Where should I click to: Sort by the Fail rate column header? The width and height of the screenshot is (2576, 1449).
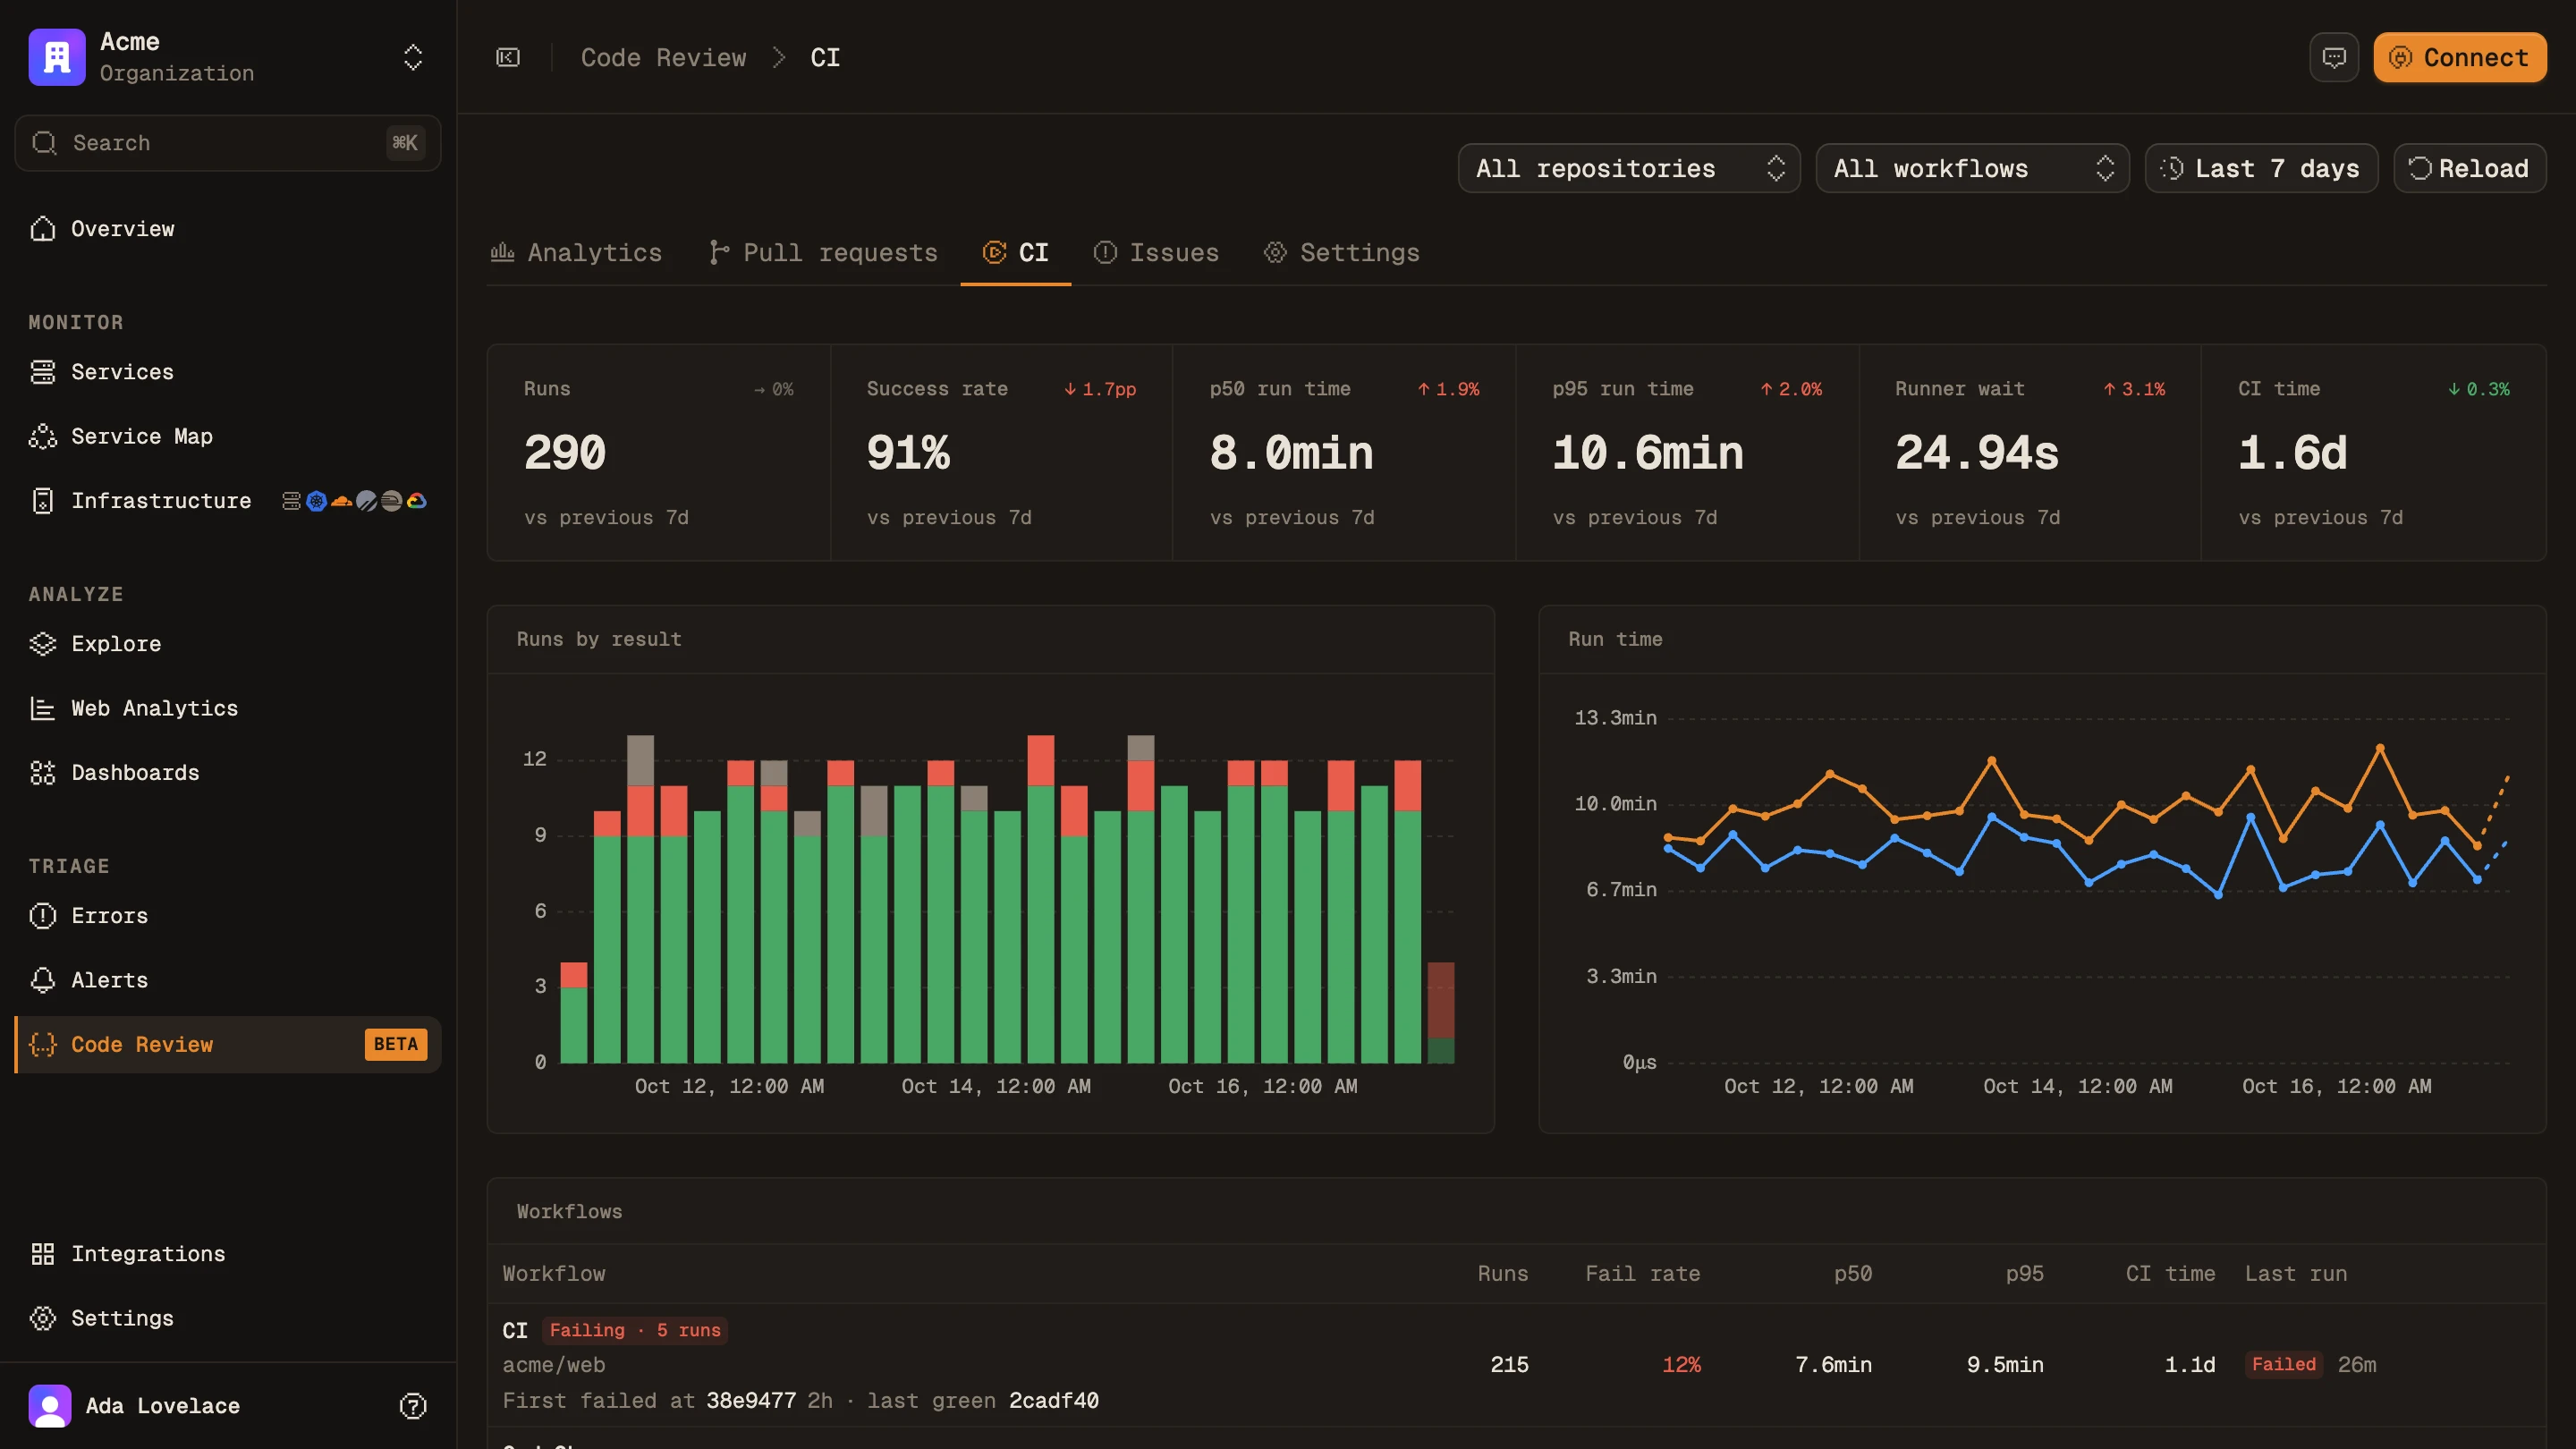[1642, 1274]
